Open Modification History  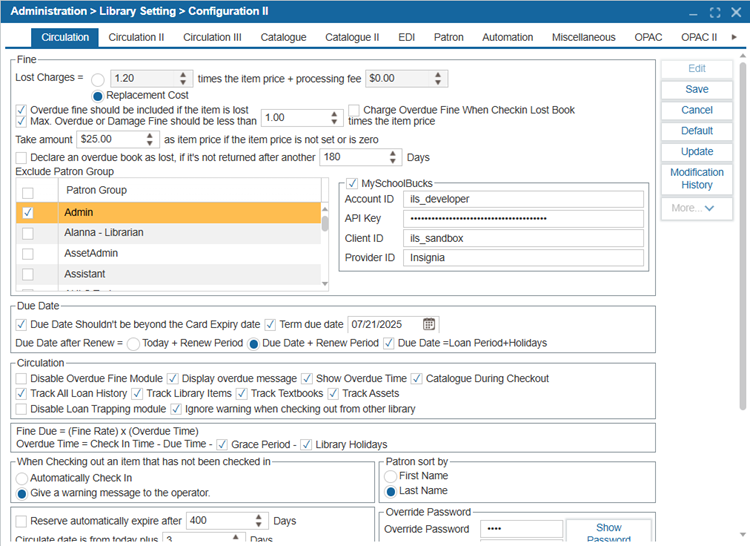click(697, 179)
